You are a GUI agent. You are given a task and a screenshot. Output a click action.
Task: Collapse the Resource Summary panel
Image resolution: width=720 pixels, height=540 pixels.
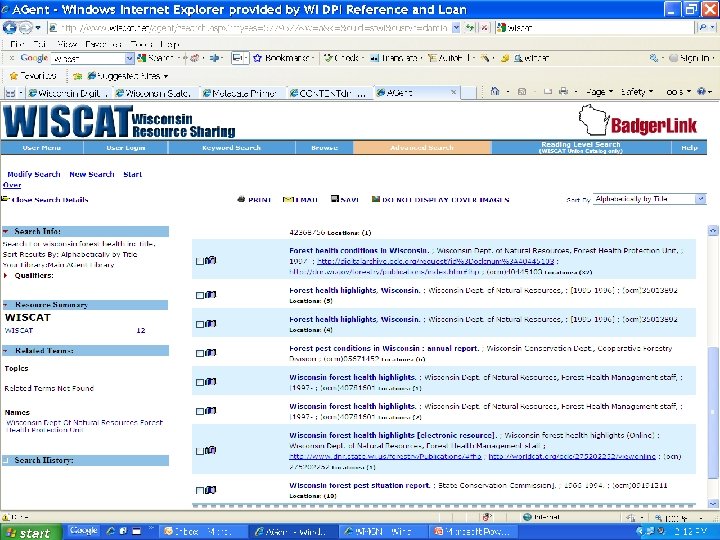pos(6,305)
